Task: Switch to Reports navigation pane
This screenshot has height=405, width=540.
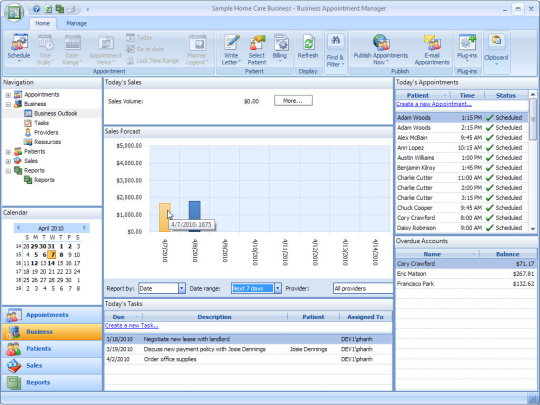Action: 52,382
